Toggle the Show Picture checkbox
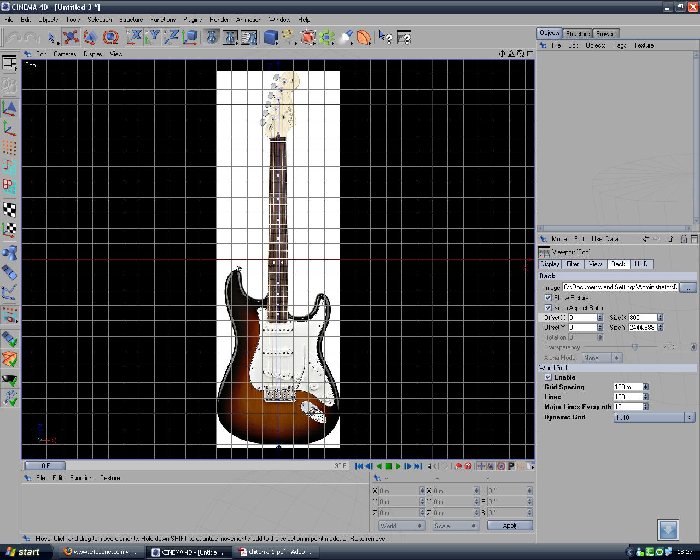Screen dimensions: 700x560 coord(548,297)
